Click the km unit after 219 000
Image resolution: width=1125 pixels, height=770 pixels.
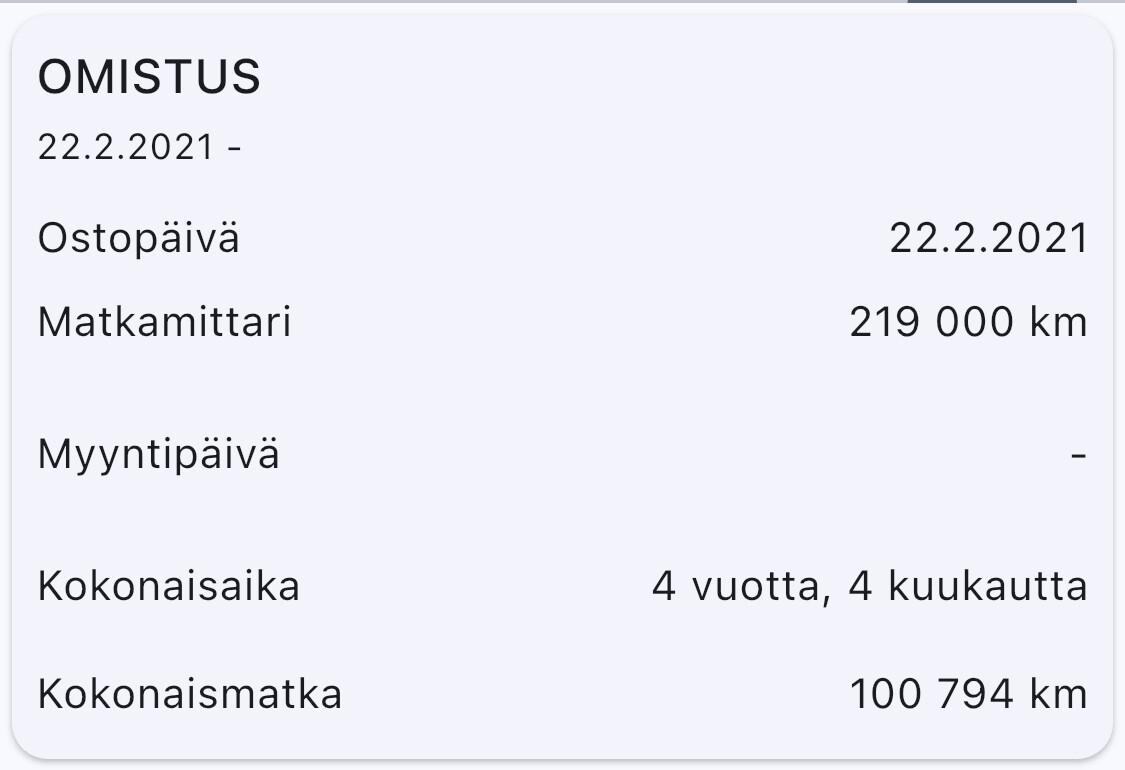click(1059, 321)
